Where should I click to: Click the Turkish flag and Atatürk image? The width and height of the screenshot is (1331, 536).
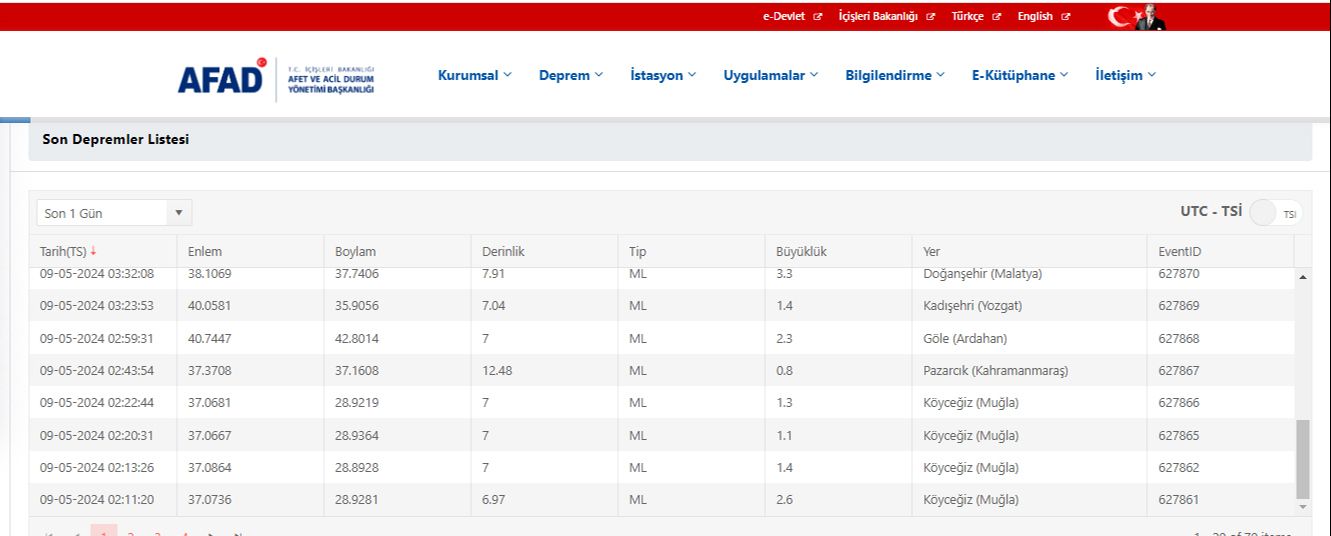click(x=1136, y=17)
